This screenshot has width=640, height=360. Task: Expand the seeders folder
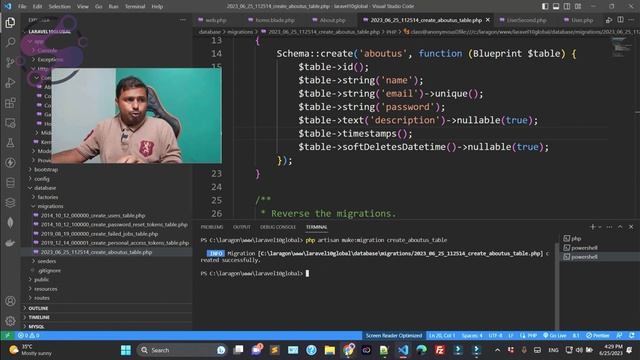(47, 261)
